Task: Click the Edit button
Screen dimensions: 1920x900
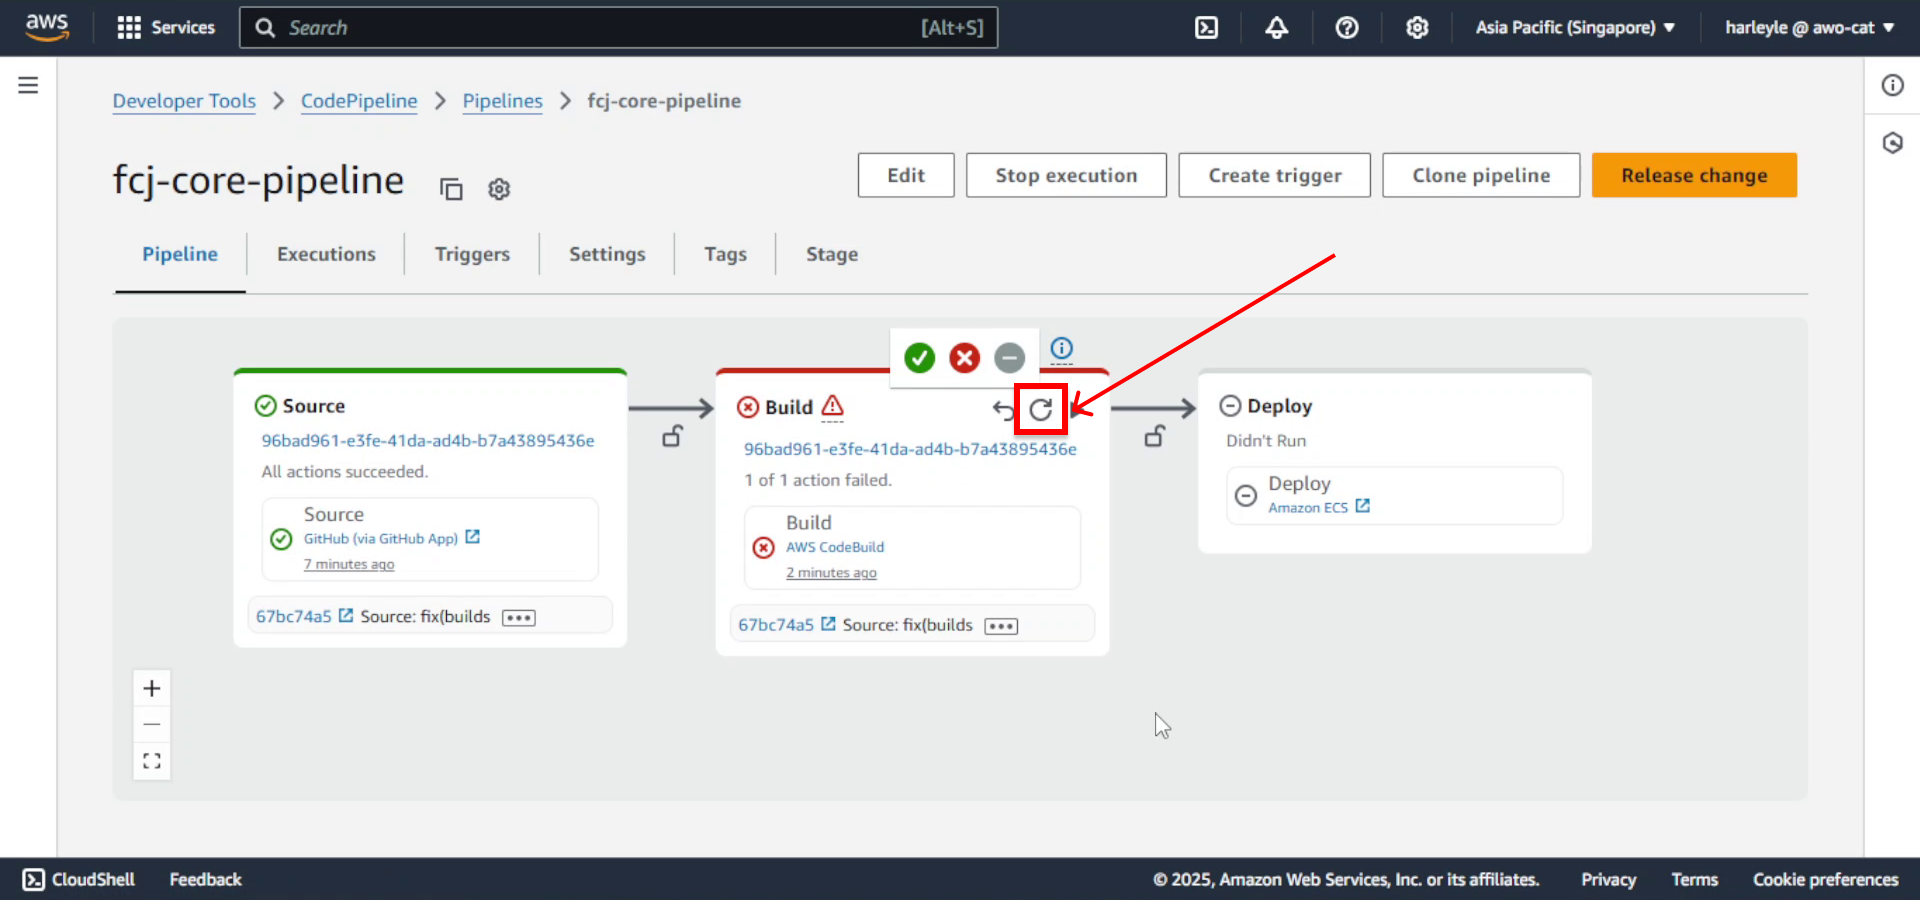Action: pyautogui.click(x=906, y=175)
